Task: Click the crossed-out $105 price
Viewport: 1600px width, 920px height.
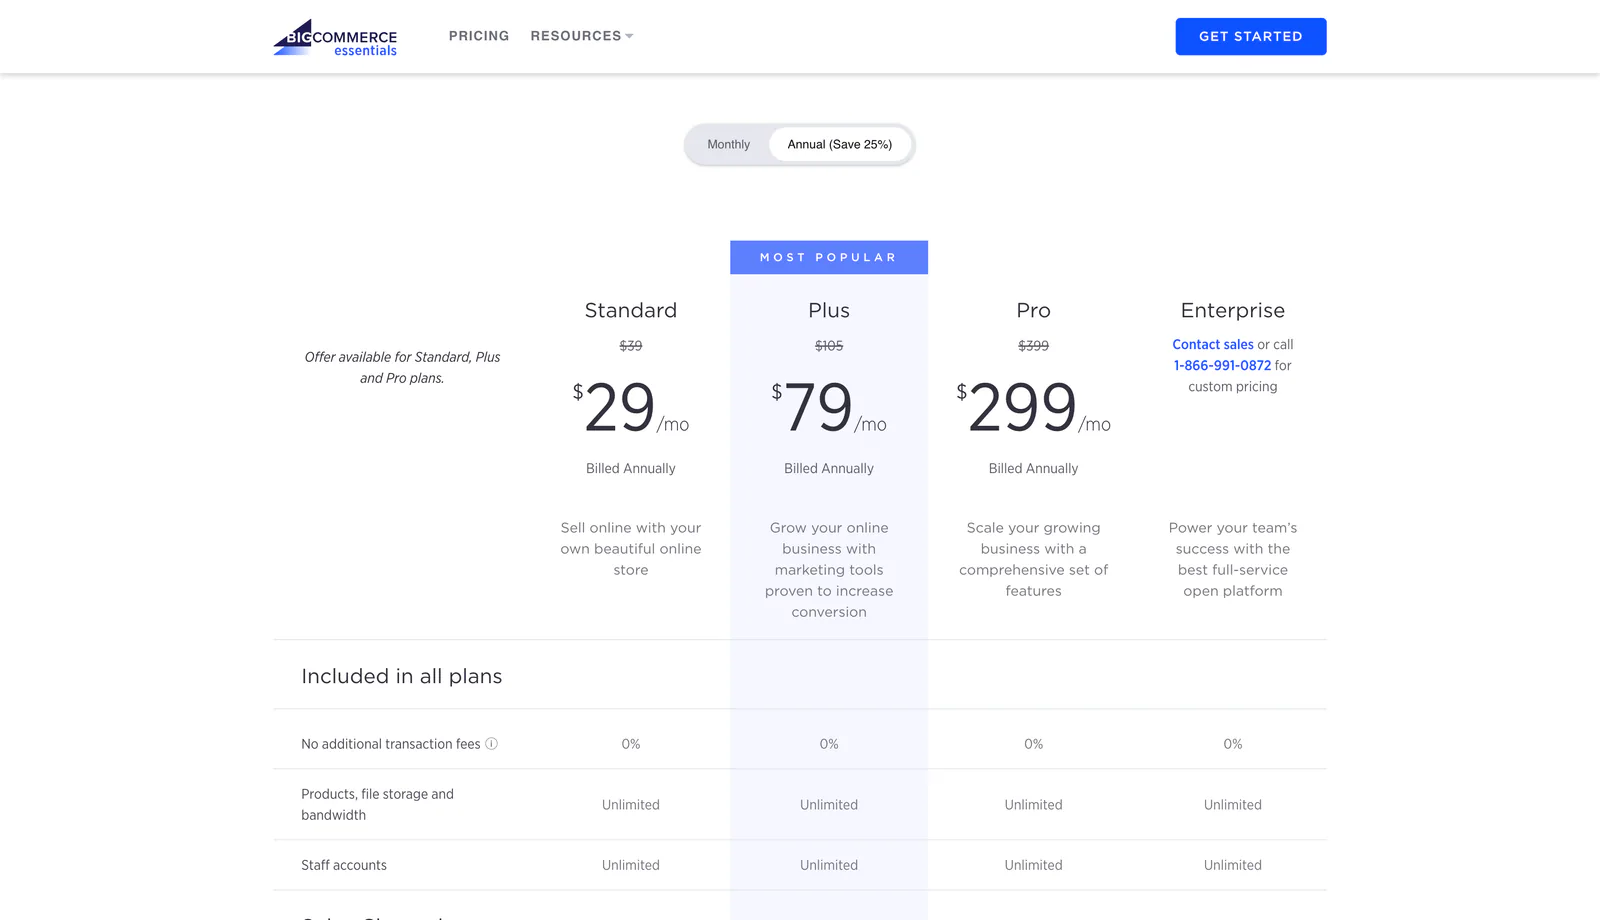Action: click(829, 346)
